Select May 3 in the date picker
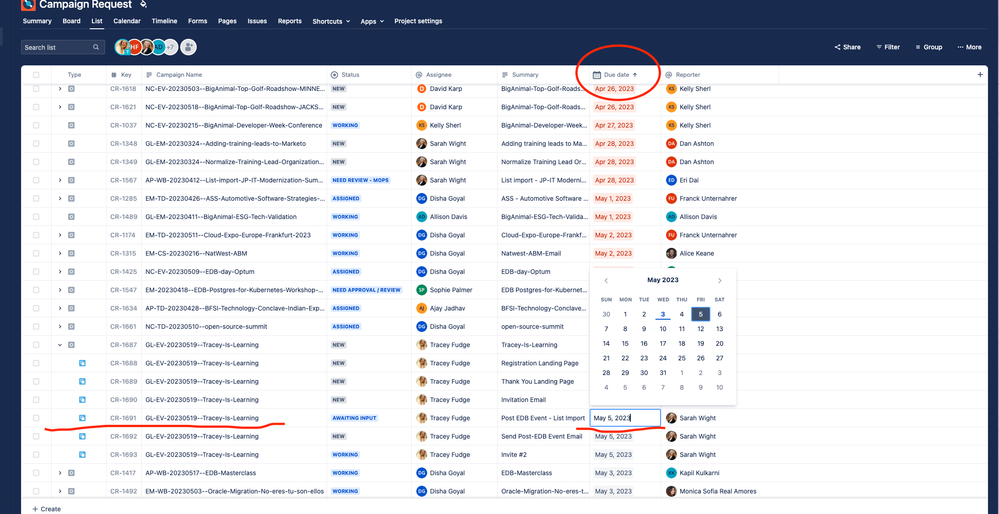This screenshot has height=514, width=999. pyautogui.click(x=663, y=314)
